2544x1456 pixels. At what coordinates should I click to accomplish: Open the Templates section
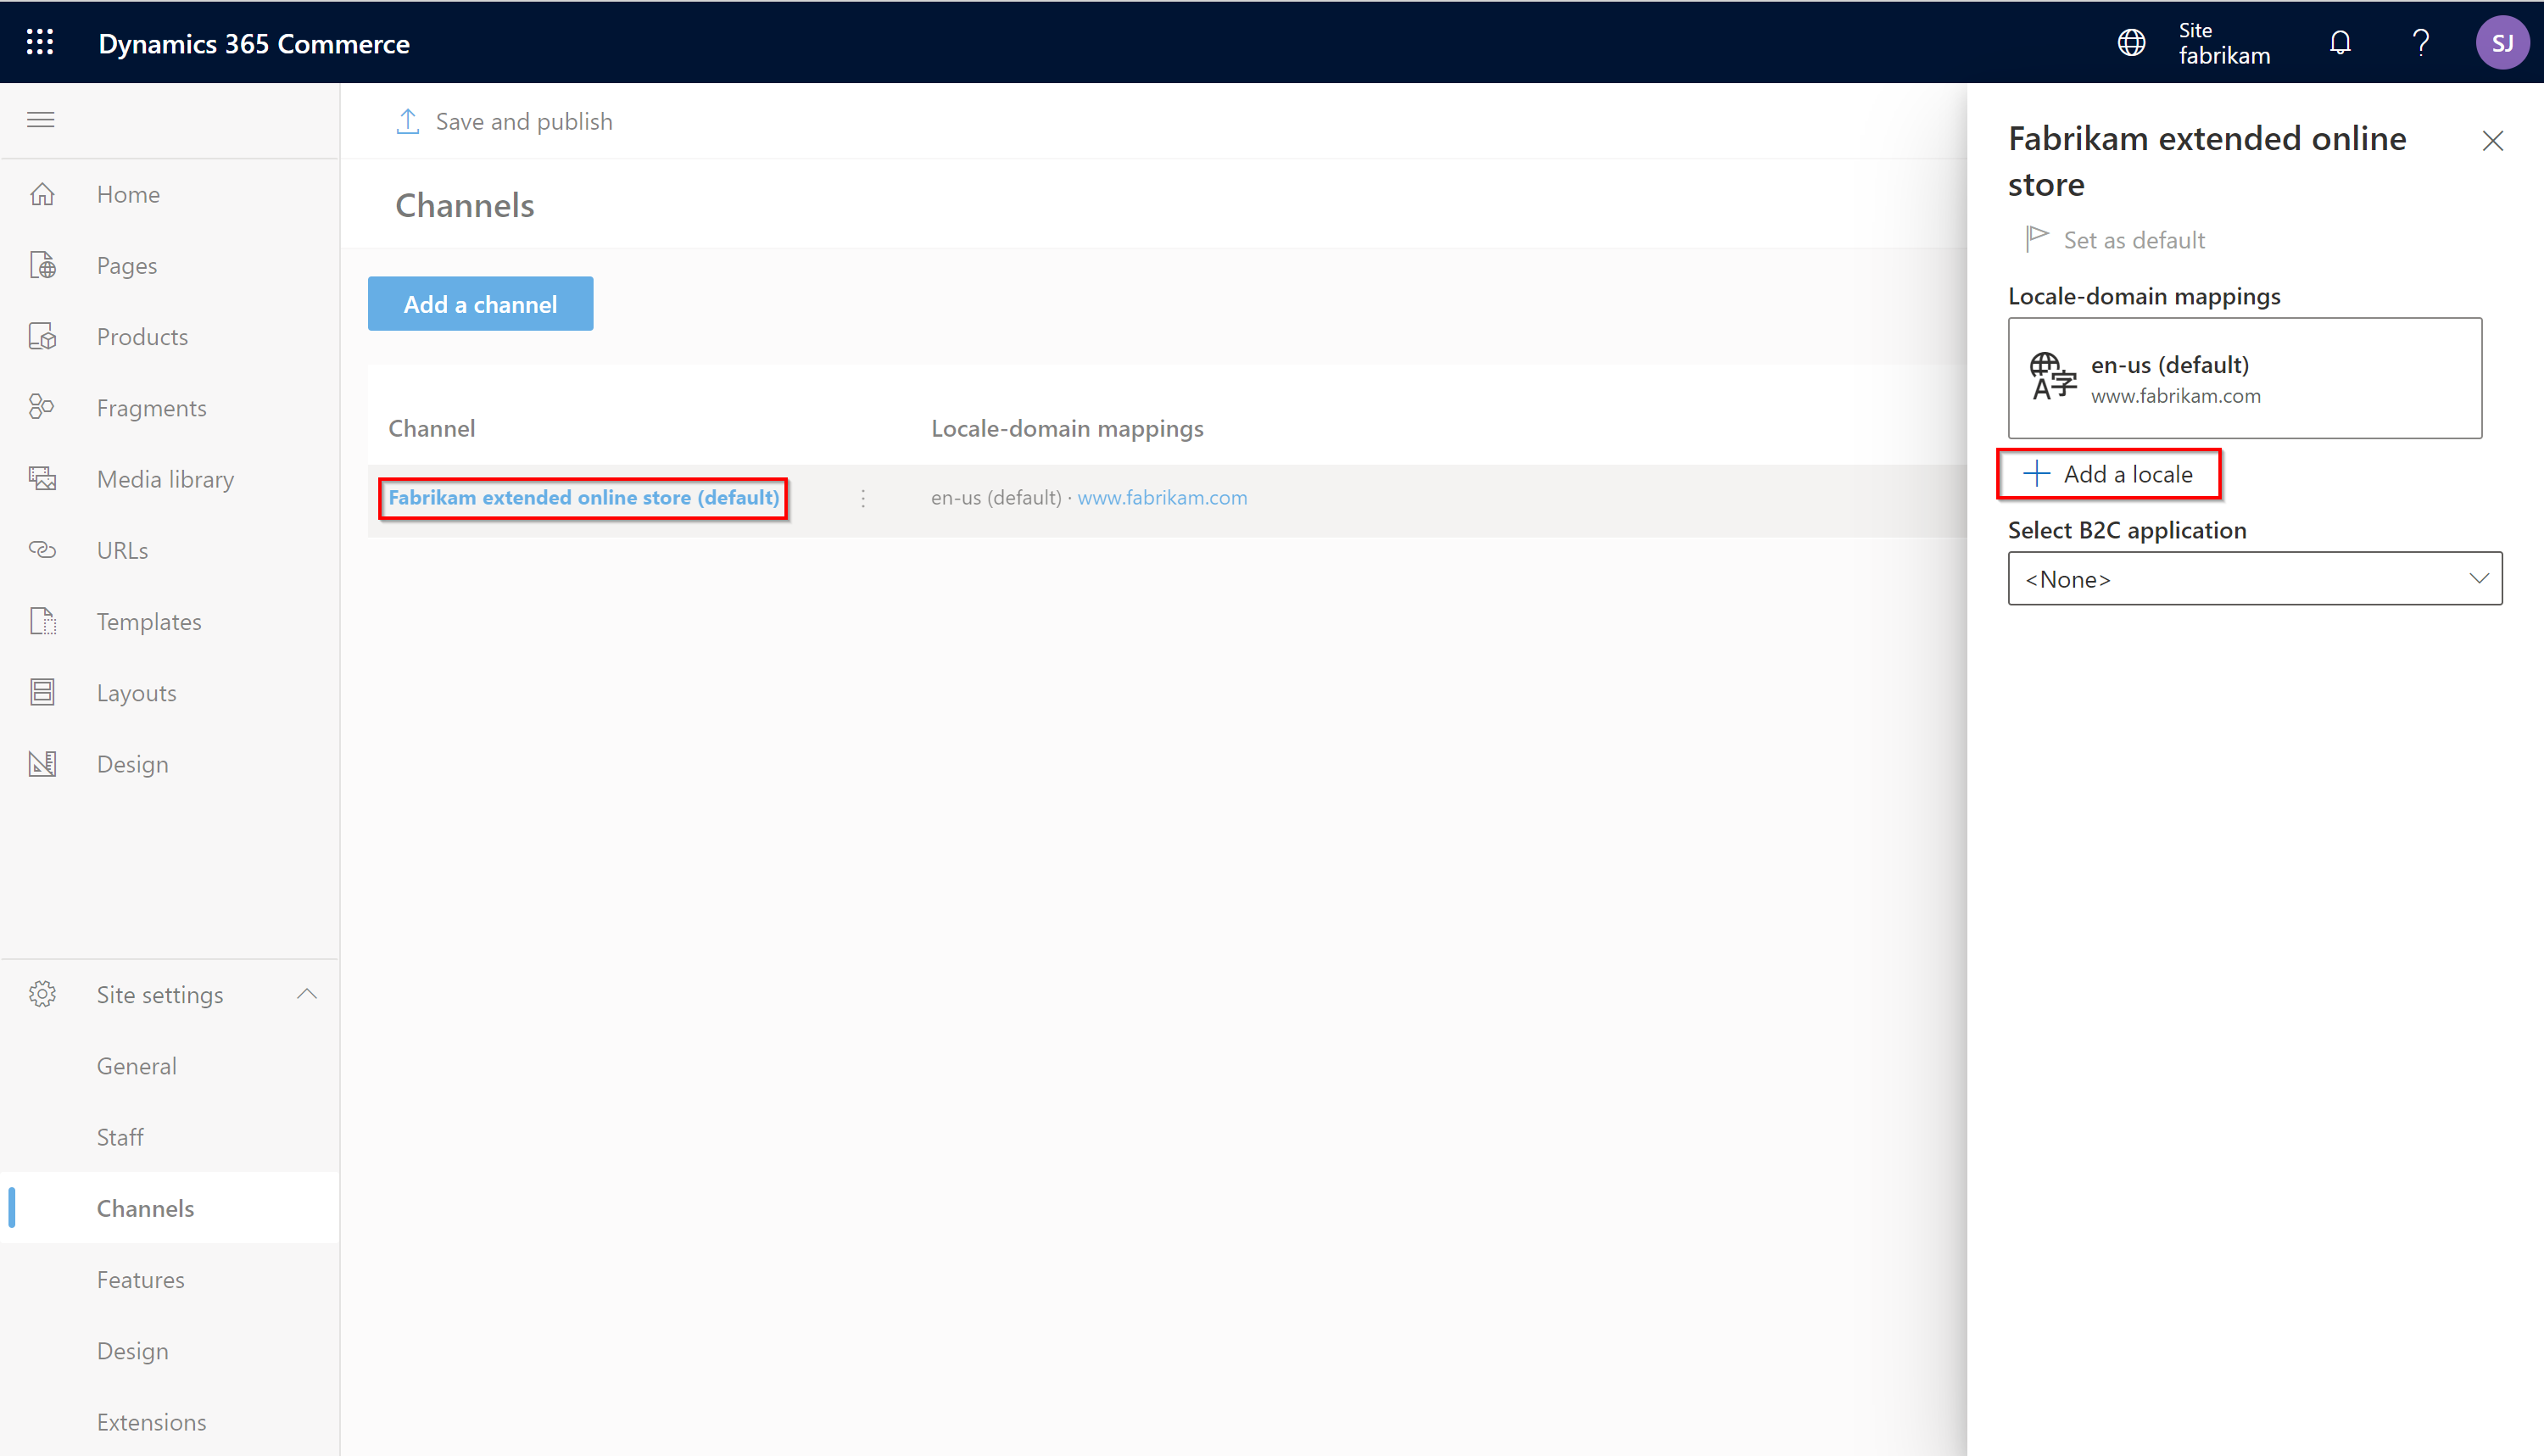(x=148, y=621)
